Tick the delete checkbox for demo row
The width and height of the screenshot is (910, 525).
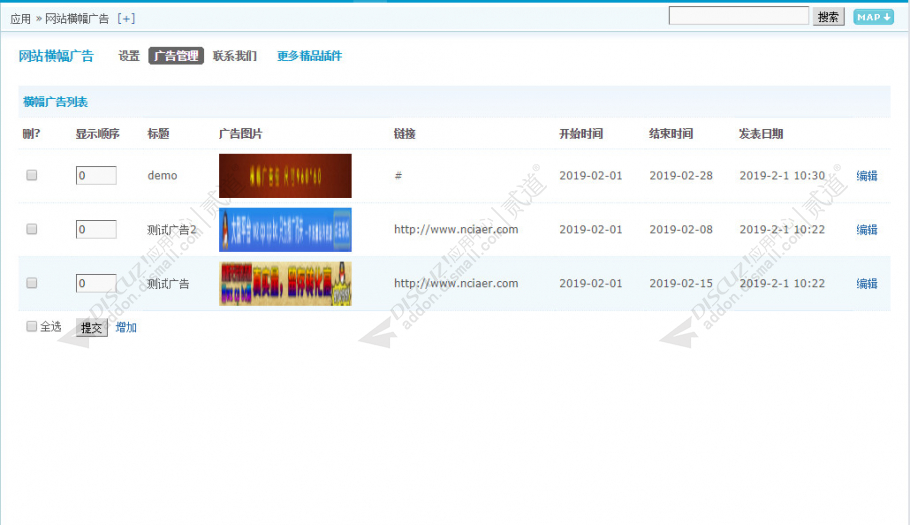tap(32, 175)
